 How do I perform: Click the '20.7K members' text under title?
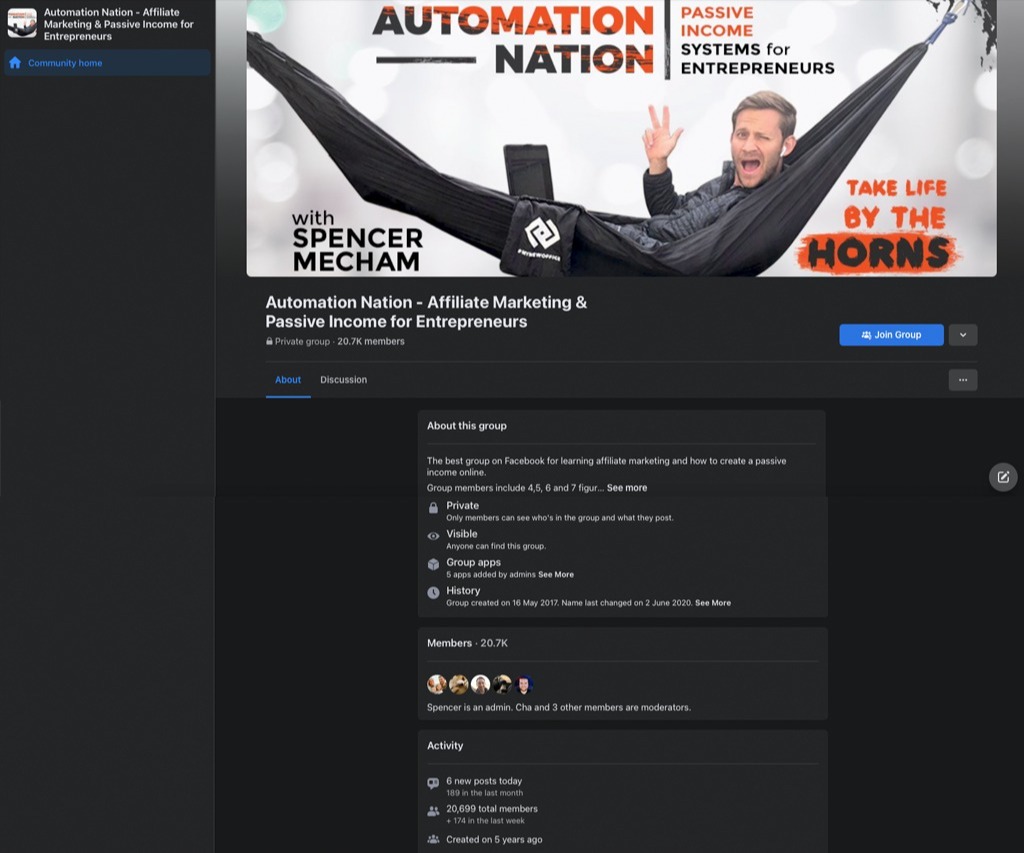(371, 341)
